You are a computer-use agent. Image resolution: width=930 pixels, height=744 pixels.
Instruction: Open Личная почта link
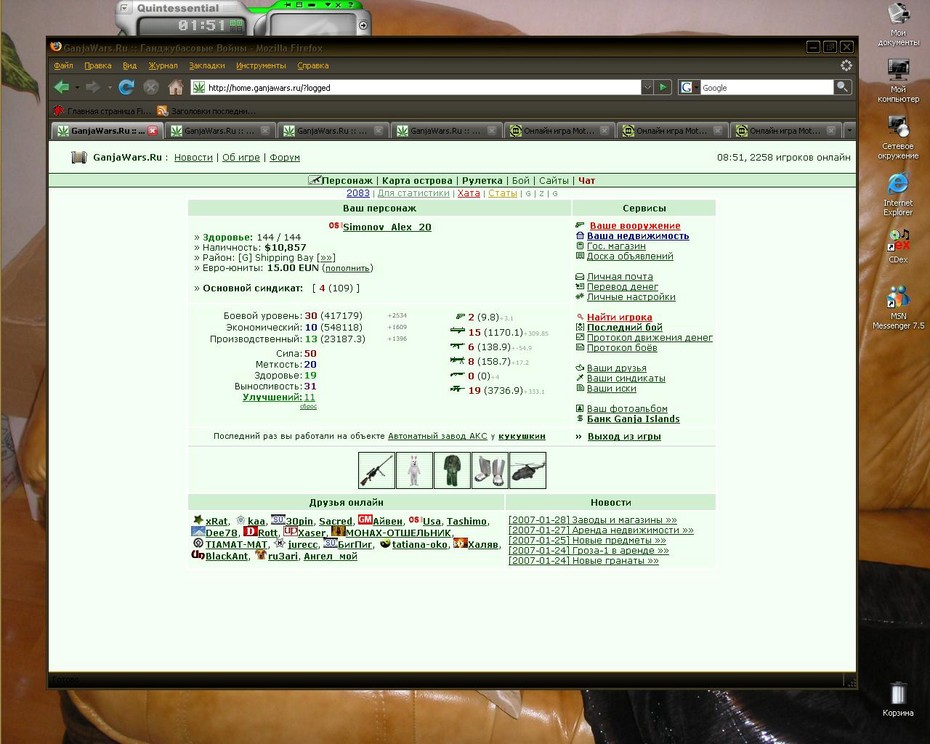tap(620, 276)
